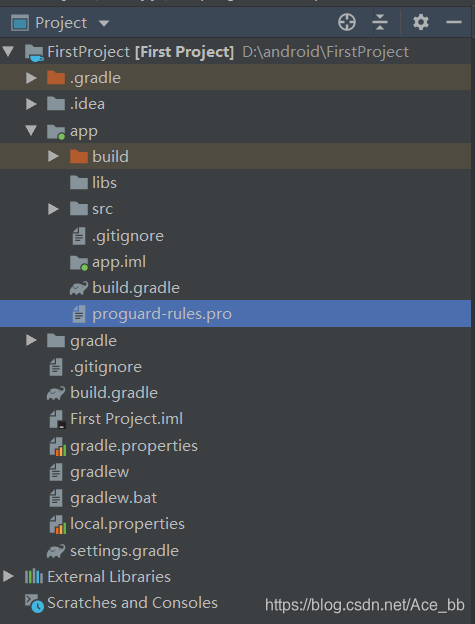Click the locate target crosshair icon
The image size is (475, 624).
[x=347, y=22]
